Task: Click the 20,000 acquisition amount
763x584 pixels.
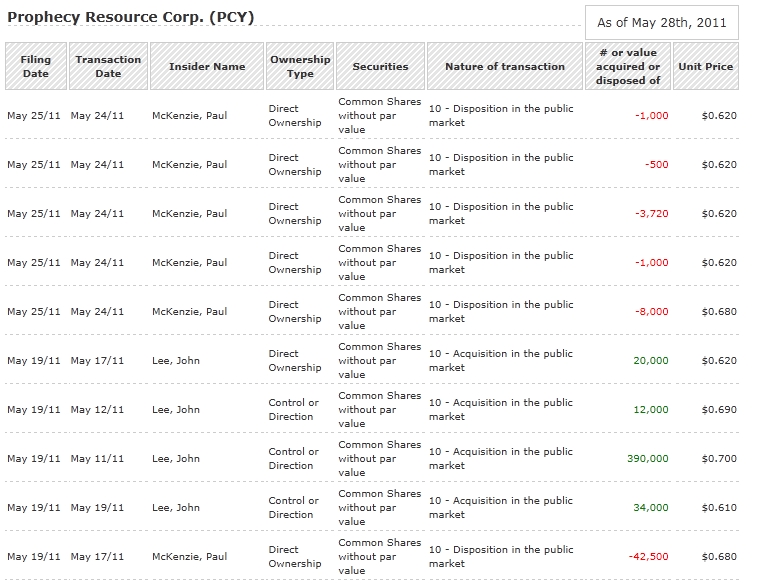Action: [x=650, y=361]
